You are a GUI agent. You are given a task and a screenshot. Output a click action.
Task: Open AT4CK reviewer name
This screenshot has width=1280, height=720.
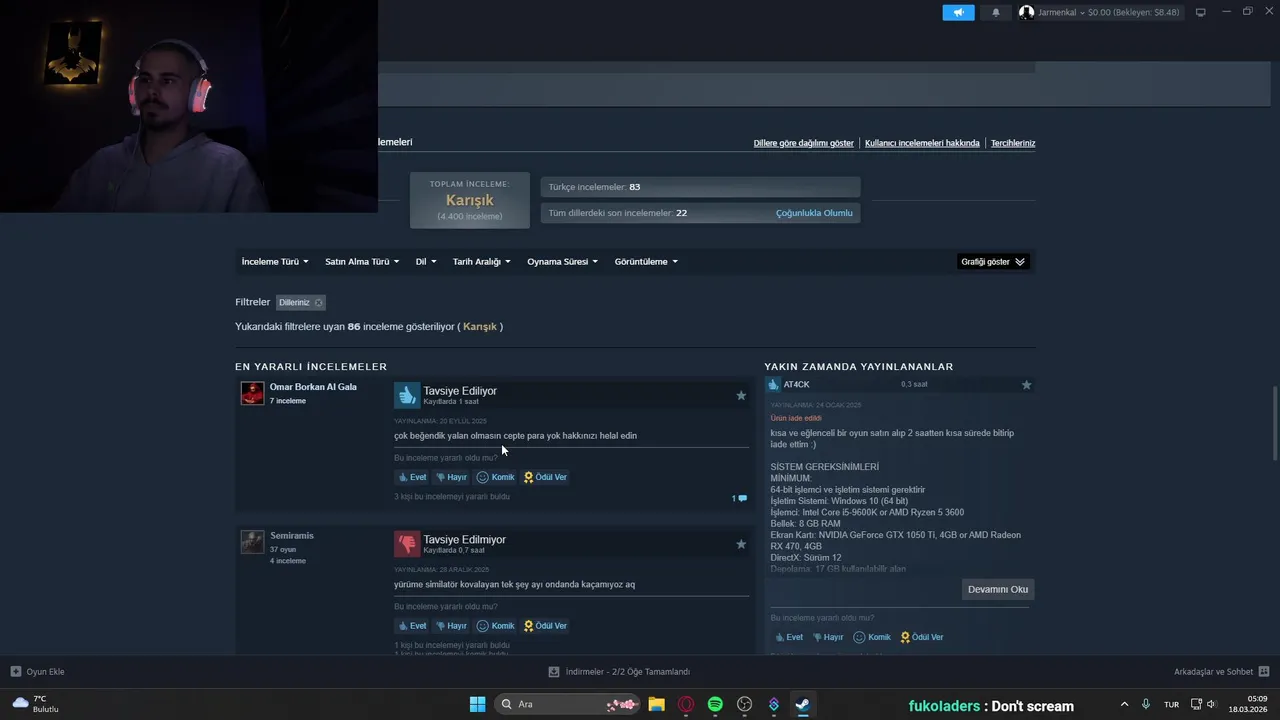[797, 385]
